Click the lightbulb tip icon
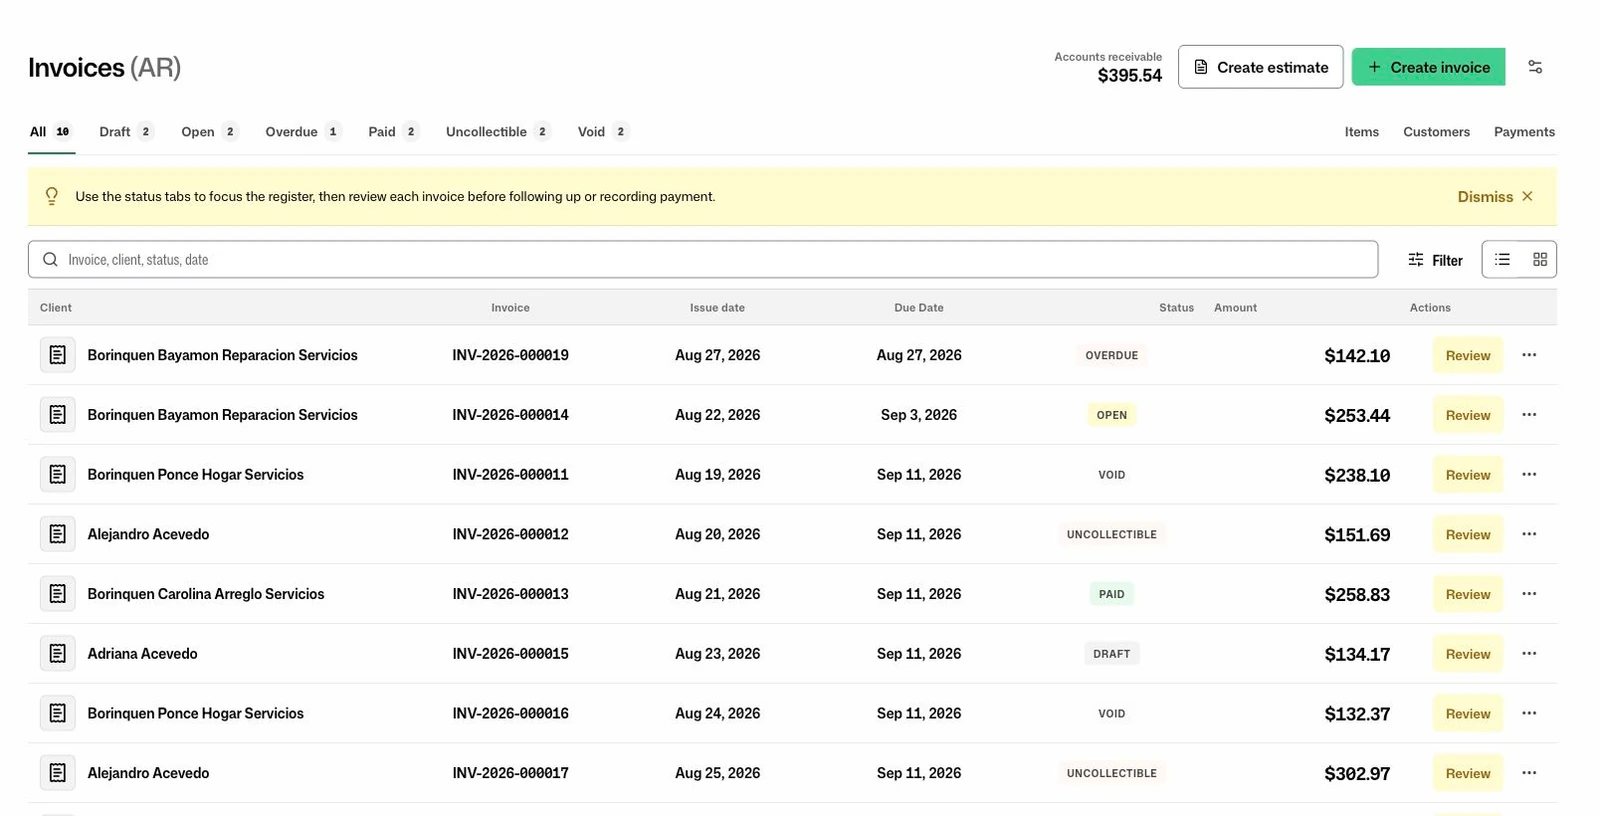1600x816 pixels. [52, 196]
